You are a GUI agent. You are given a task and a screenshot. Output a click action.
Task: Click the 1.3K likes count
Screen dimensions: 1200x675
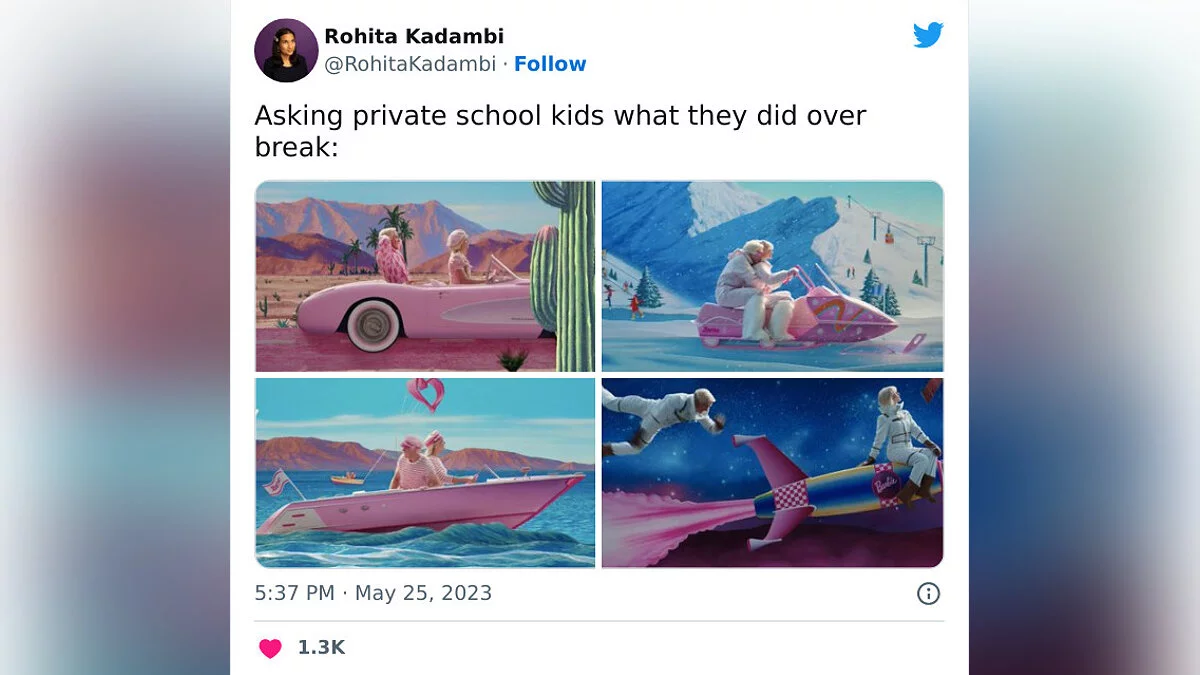321,648
